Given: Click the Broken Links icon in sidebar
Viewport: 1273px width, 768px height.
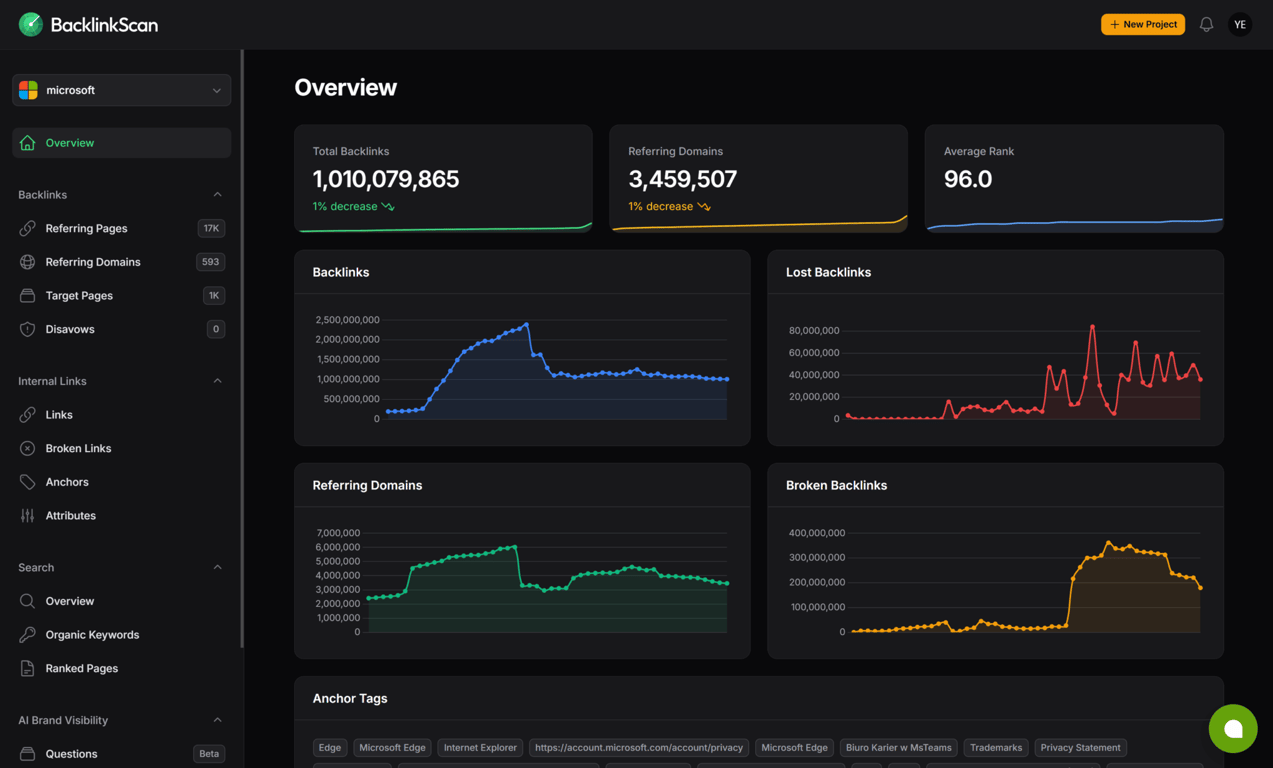Looking at the screenshot, I should [28, 448].
